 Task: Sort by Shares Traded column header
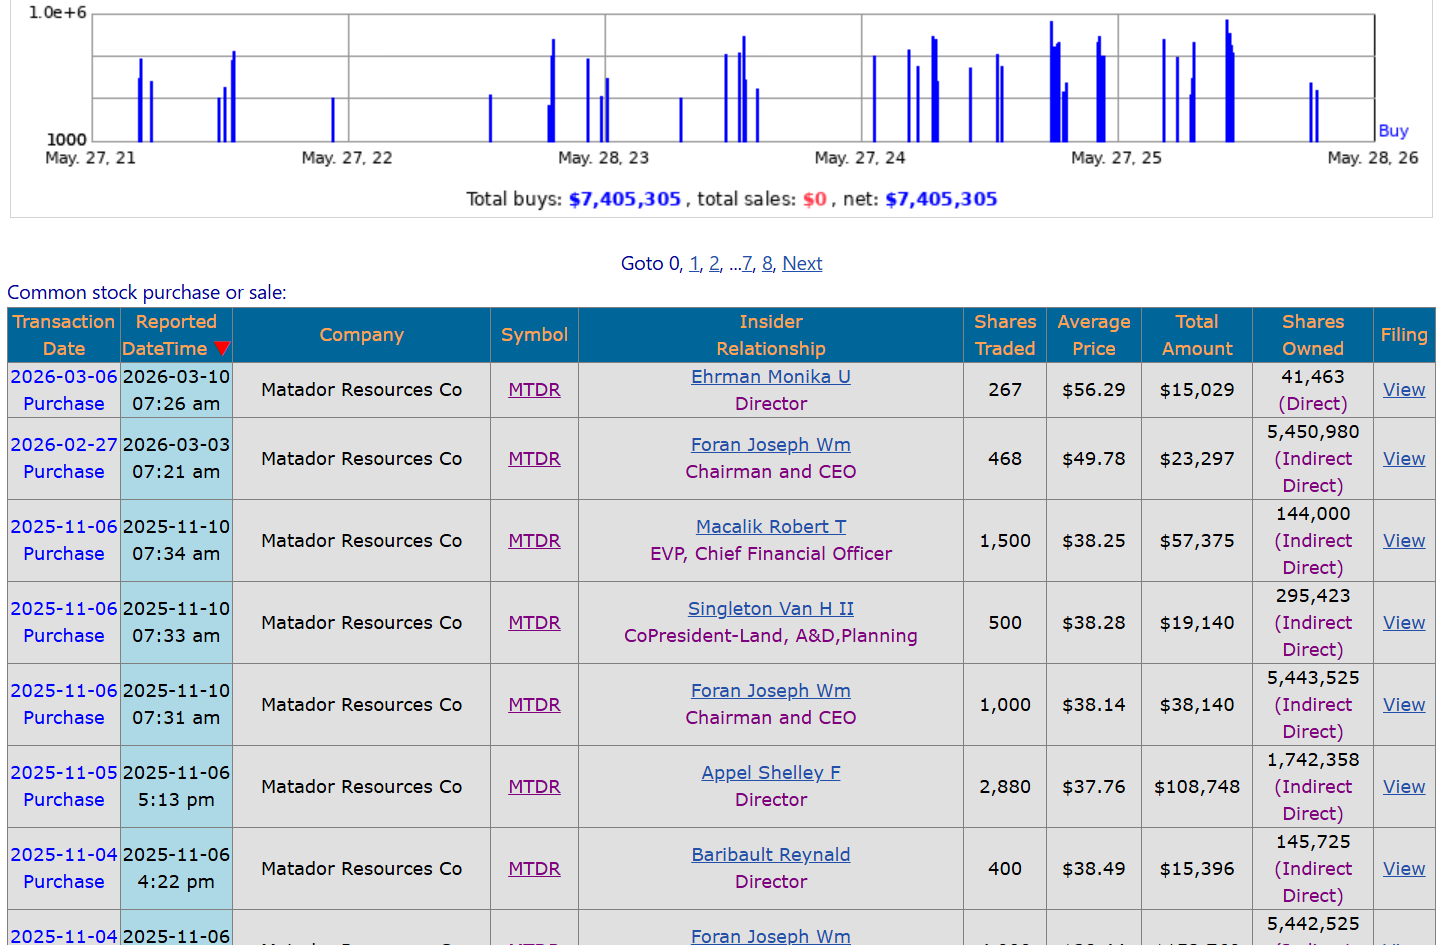[x=1005, y=335]
